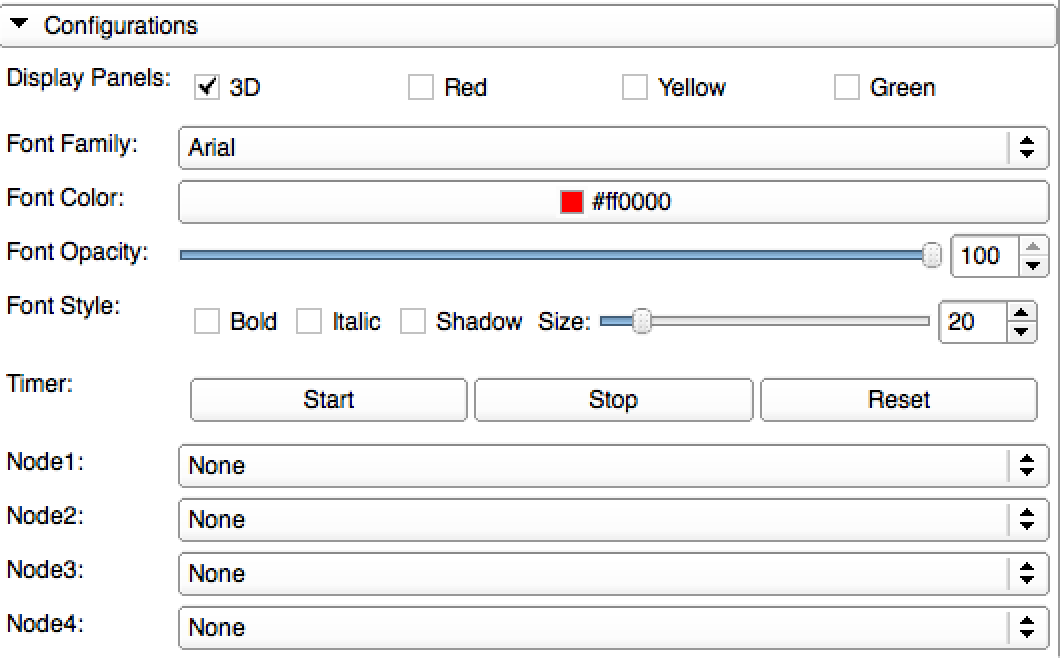
Task: Enable the Shadow font style checkbox
Action: (413, 322)
